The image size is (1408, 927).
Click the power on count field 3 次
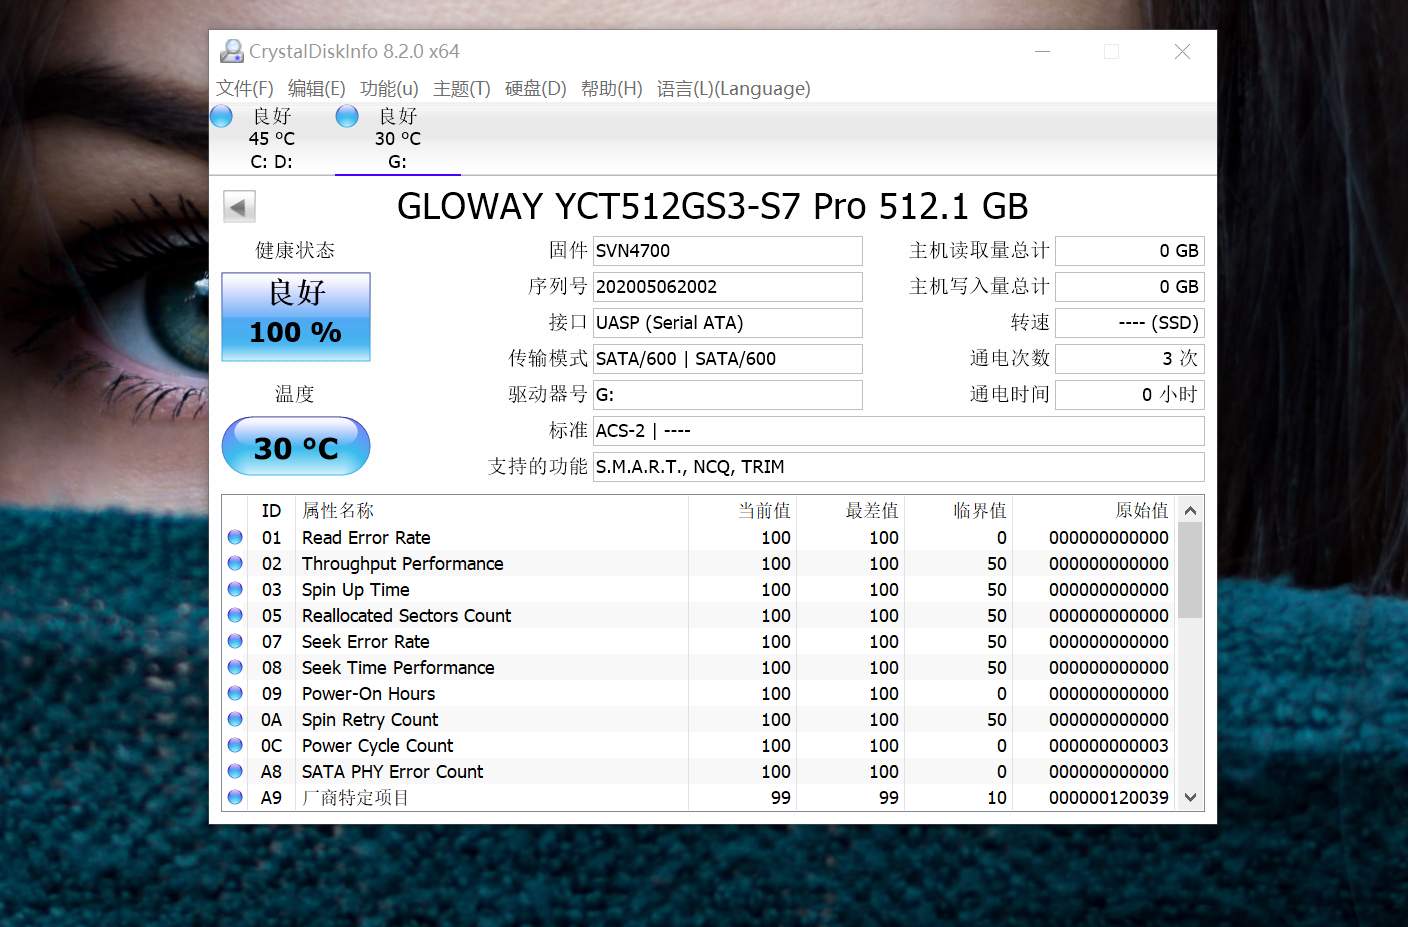coord(1130,359)
